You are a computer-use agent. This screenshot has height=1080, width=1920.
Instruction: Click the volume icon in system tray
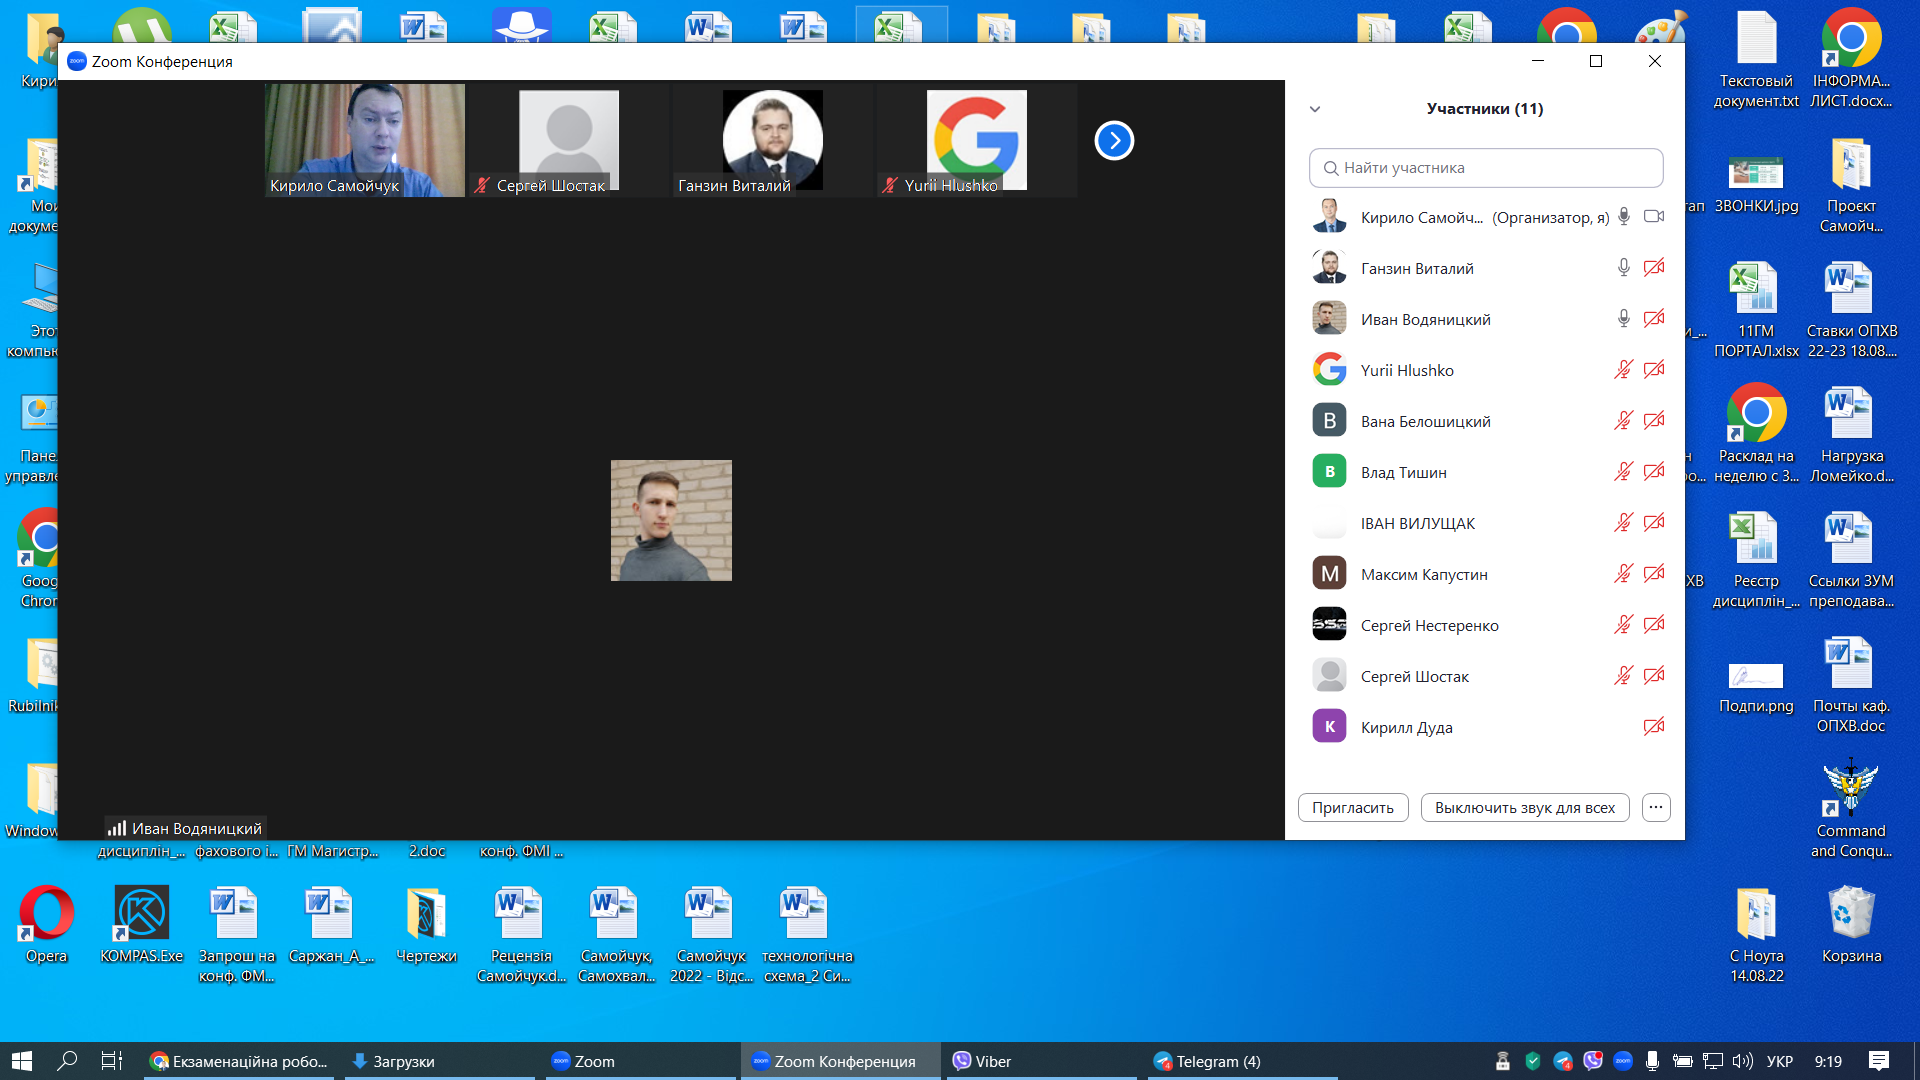(x=1742, y=1061)
